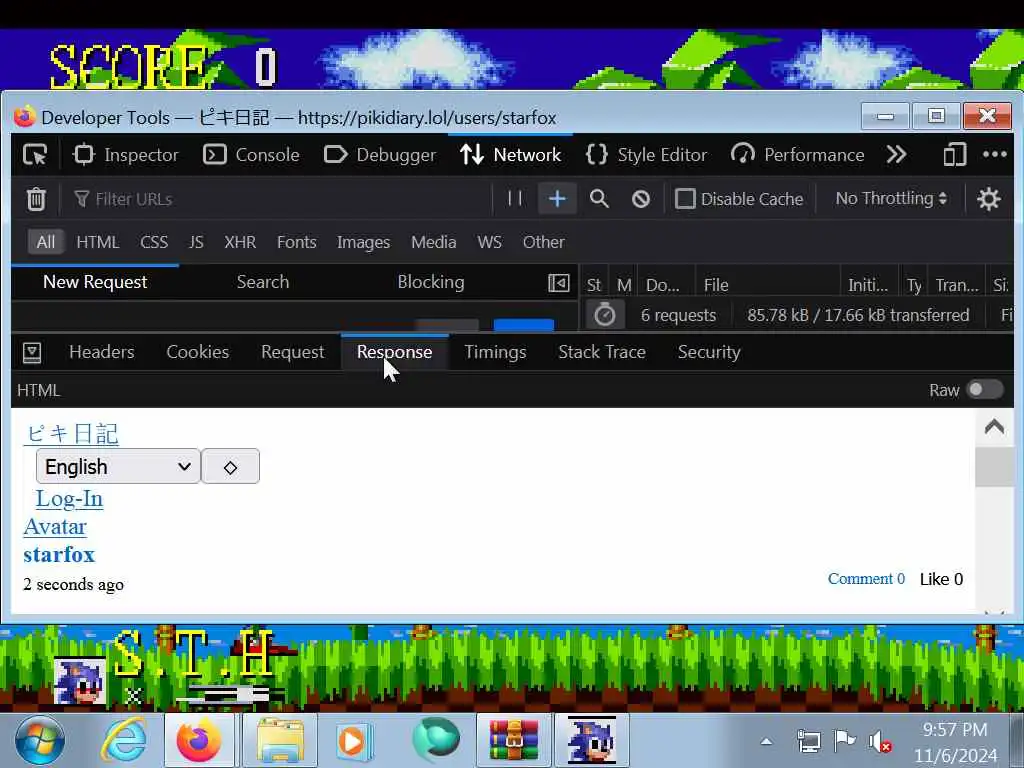Image resolution: width=1024 pixels, height=768 pixels.
Task: Collapse the action pane icon
Action: [x=558, y=283]
